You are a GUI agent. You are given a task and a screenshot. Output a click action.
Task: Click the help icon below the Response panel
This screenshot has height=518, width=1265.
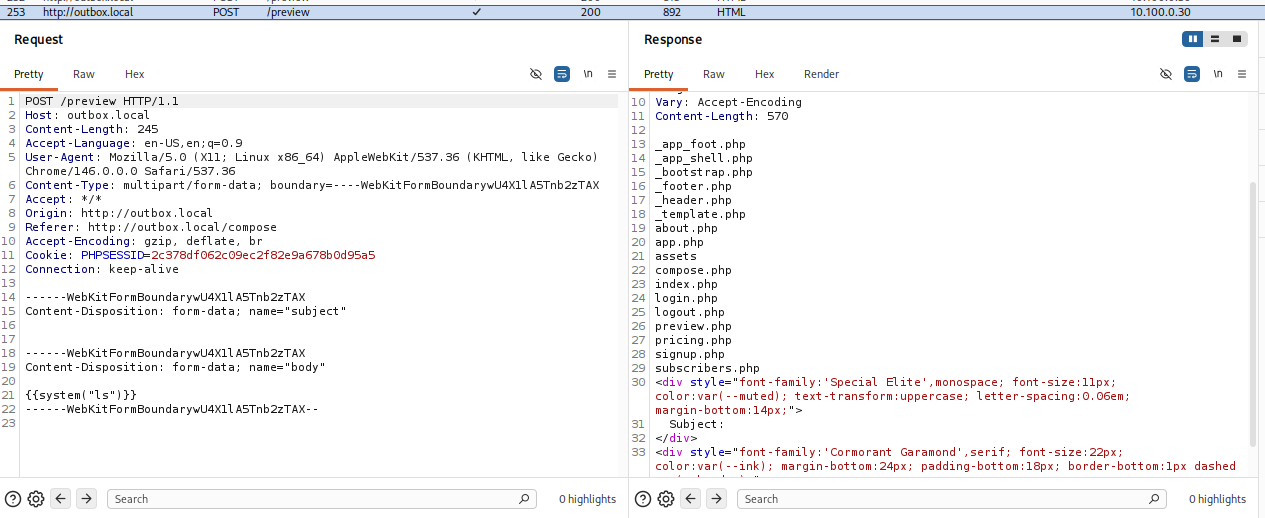coord(643,499)
